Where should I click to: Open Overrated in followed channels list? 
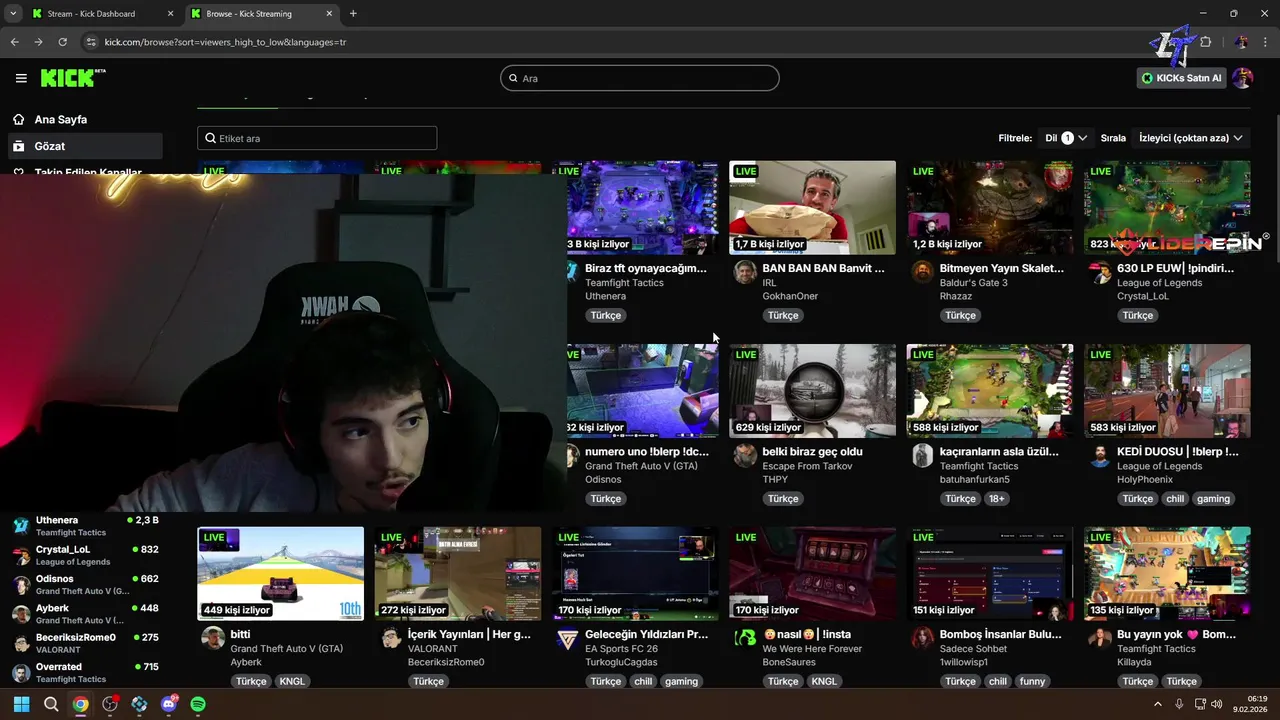(x=84, y=672)
